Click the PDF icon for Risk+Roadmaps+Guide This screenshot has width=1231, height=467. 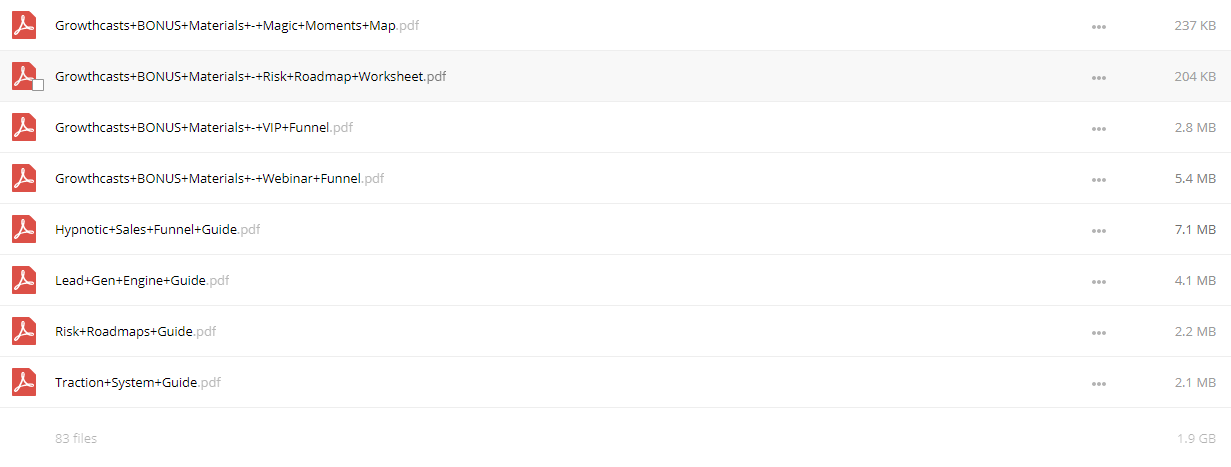click(24, 331)
